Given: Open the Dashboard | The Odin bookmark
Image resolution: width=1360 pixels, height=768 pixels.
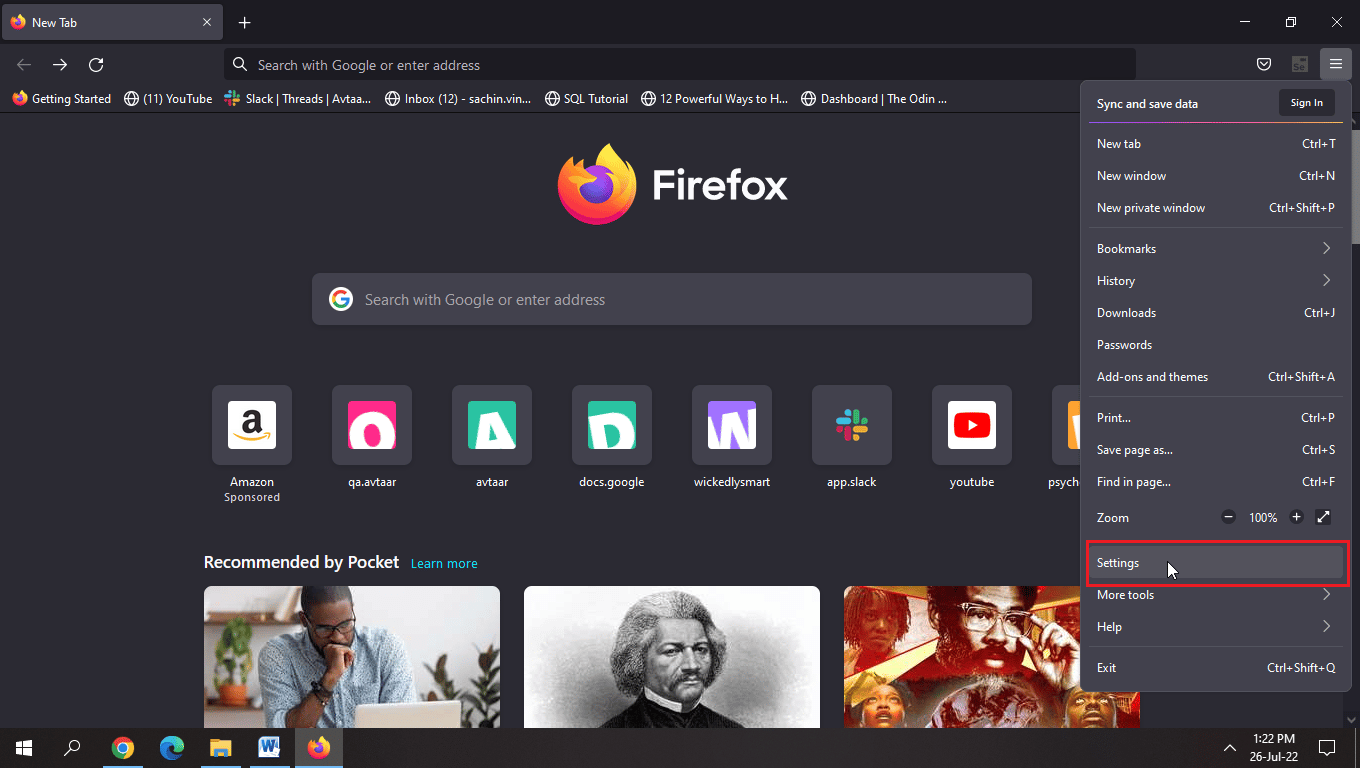Looking at the screenshot, I should (x=874, y=98).
